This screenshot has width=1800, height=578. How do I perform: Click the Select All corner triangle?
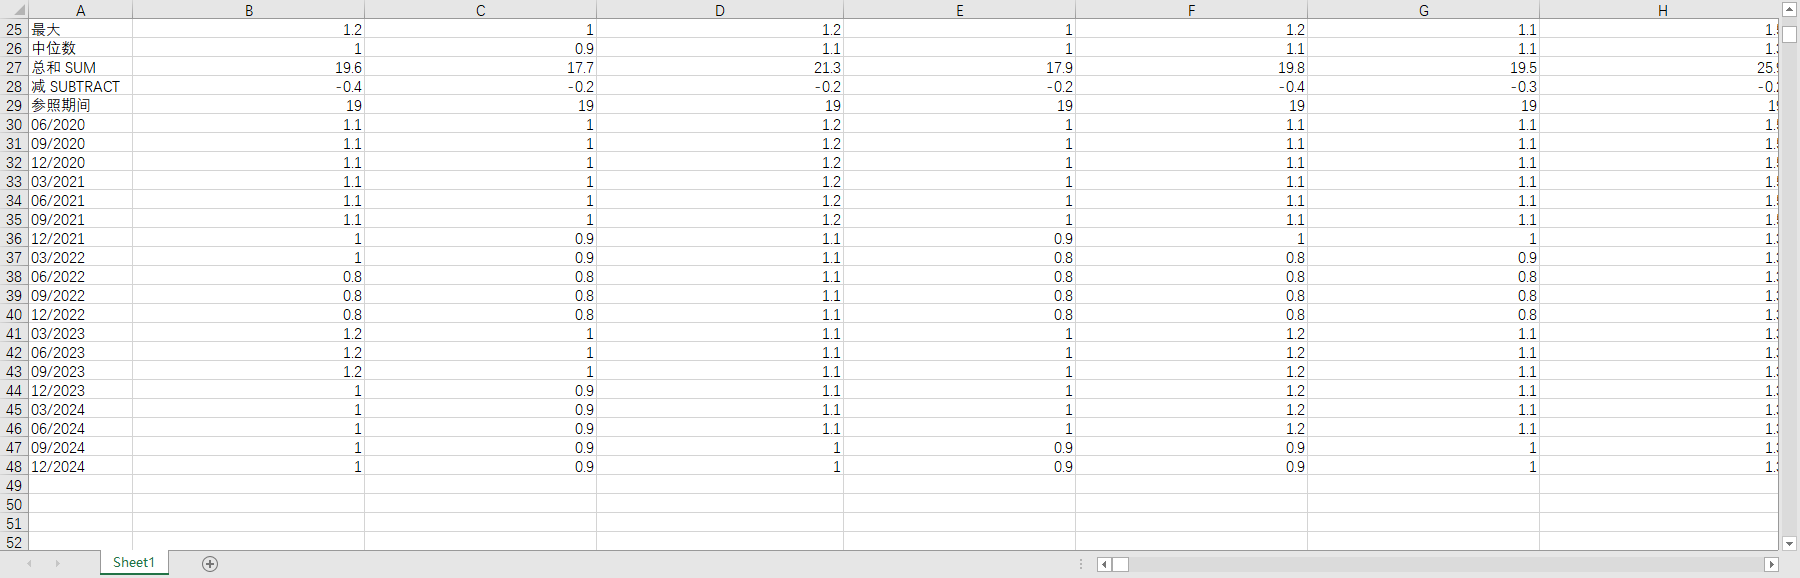[x=19, y=10]
